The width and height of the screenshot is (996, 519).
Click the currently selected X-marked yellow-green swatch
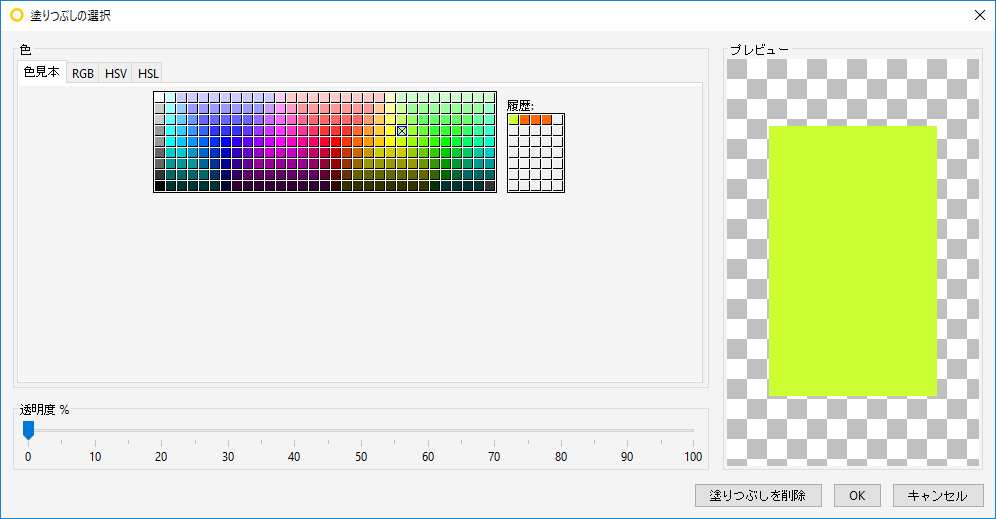tap(401, 130)
